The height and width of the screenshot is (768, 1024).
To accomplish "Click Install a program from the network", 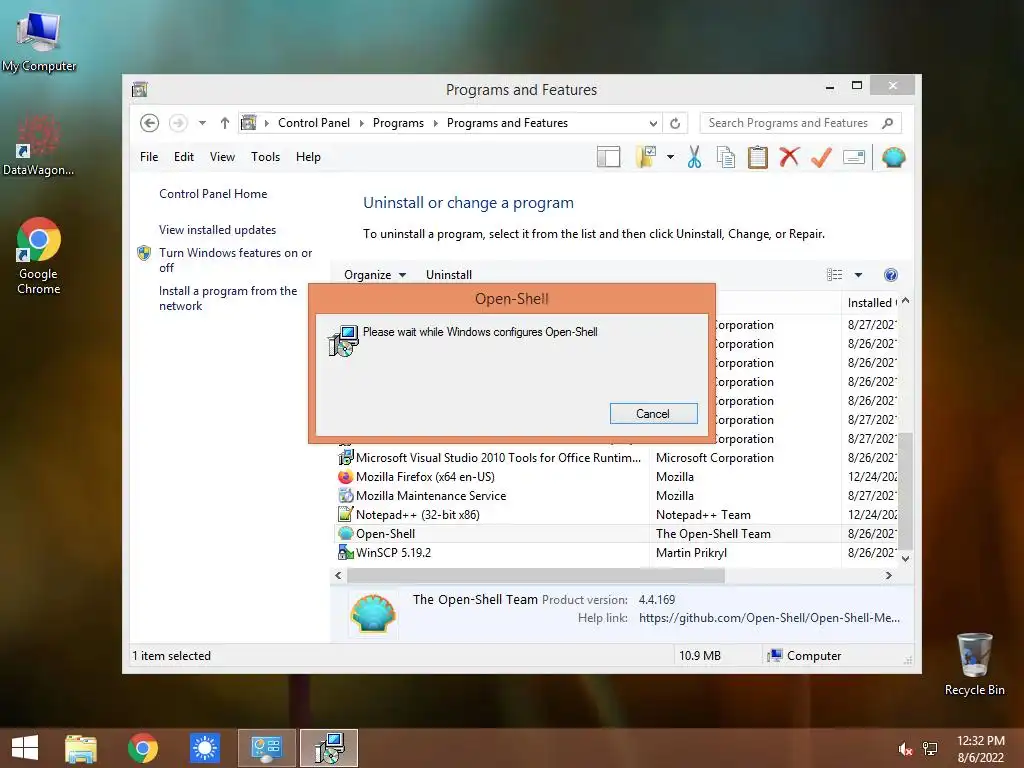I will pyautogui.click(x=228, y=298).
